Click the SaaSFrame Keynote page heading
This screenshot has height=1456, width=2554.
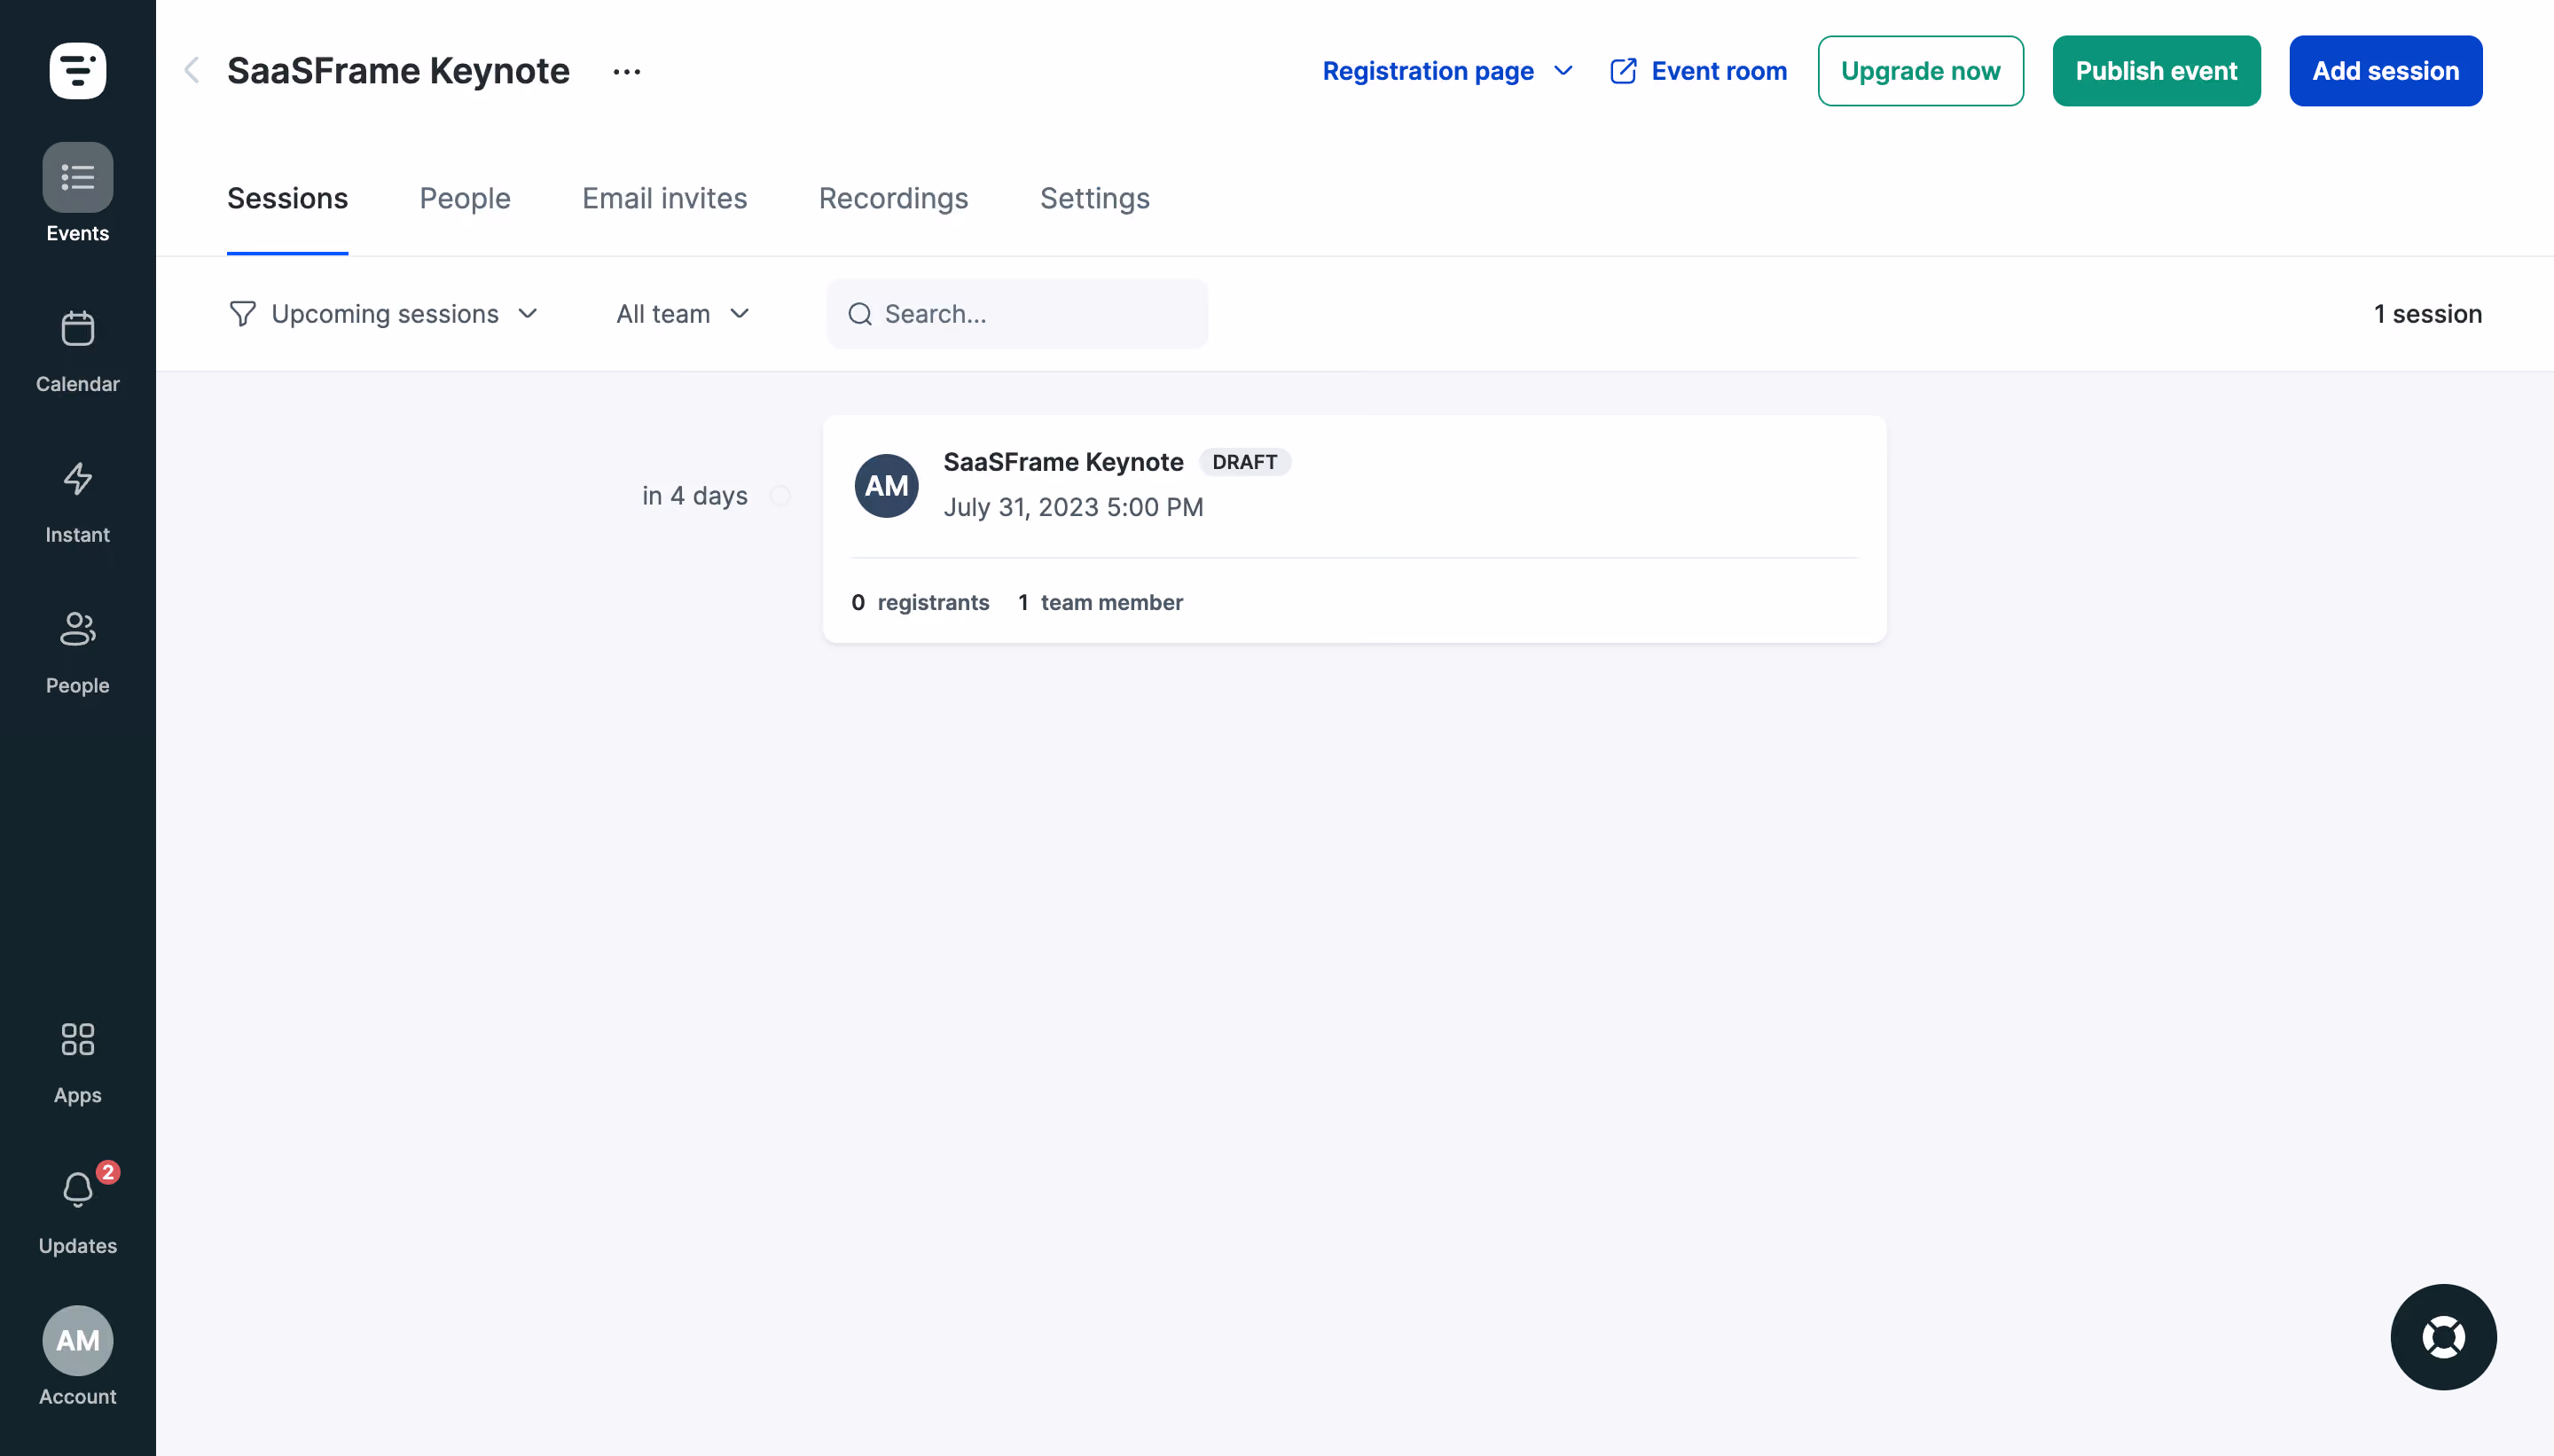pyautogui.click(x=398, y=71)
